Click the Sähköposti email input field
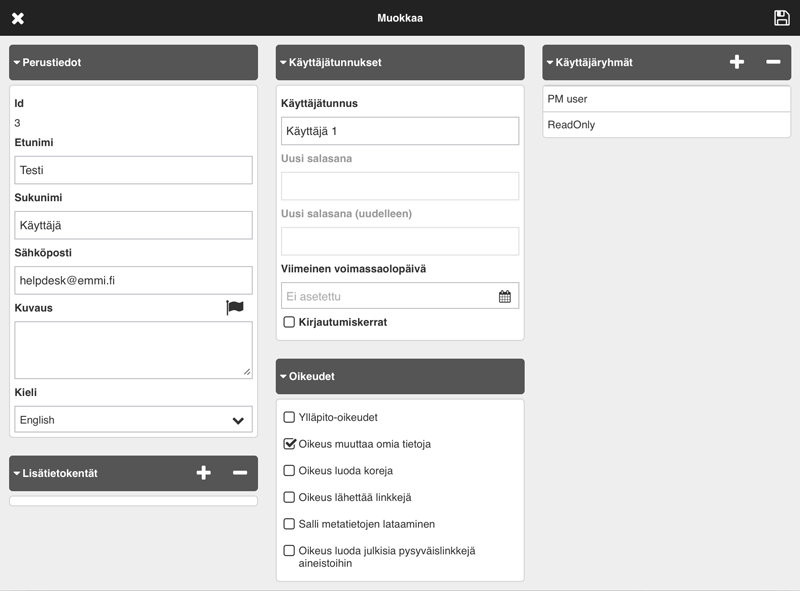The height and width of the screenshot is (591, 800). pos(133,281)
